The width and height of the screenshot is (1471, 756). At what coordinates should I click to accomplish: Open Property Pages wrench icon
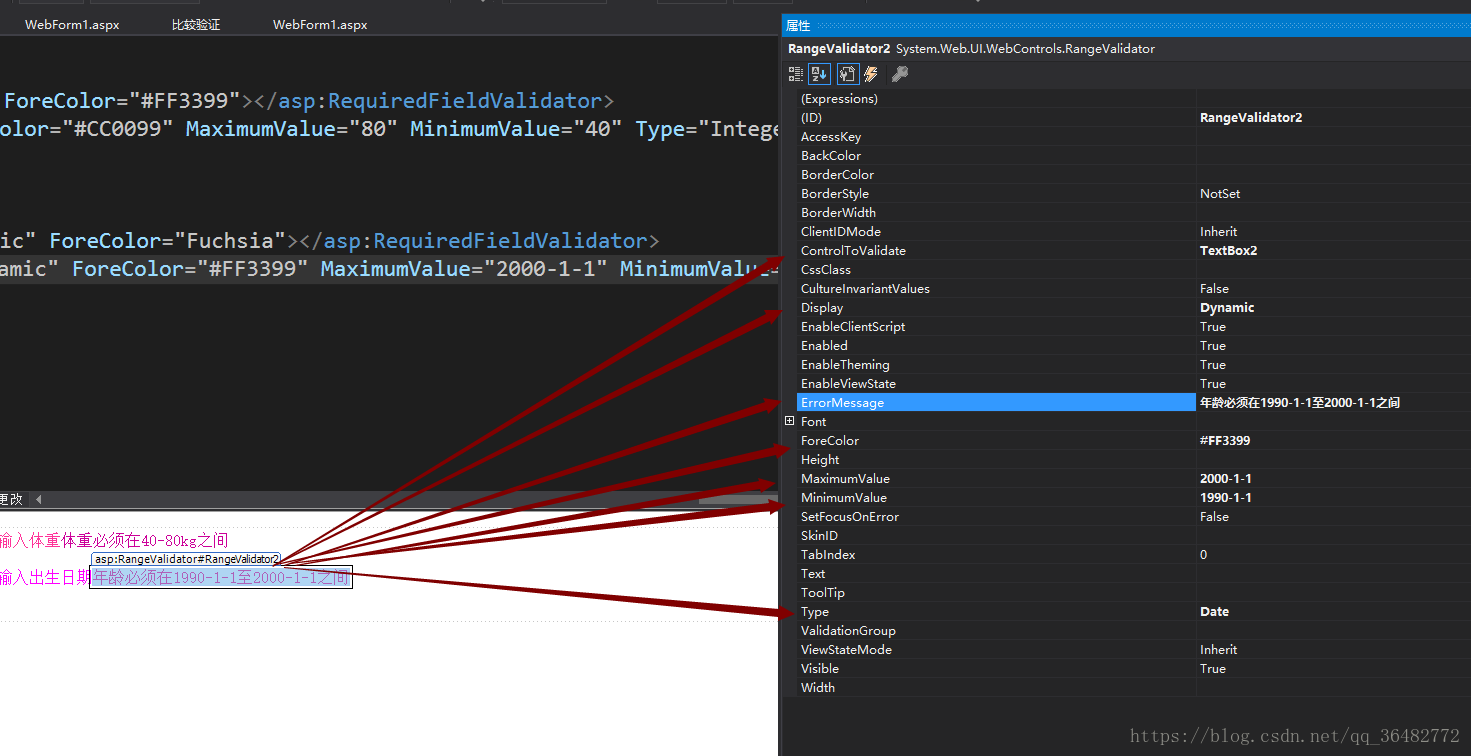[900, 74]
